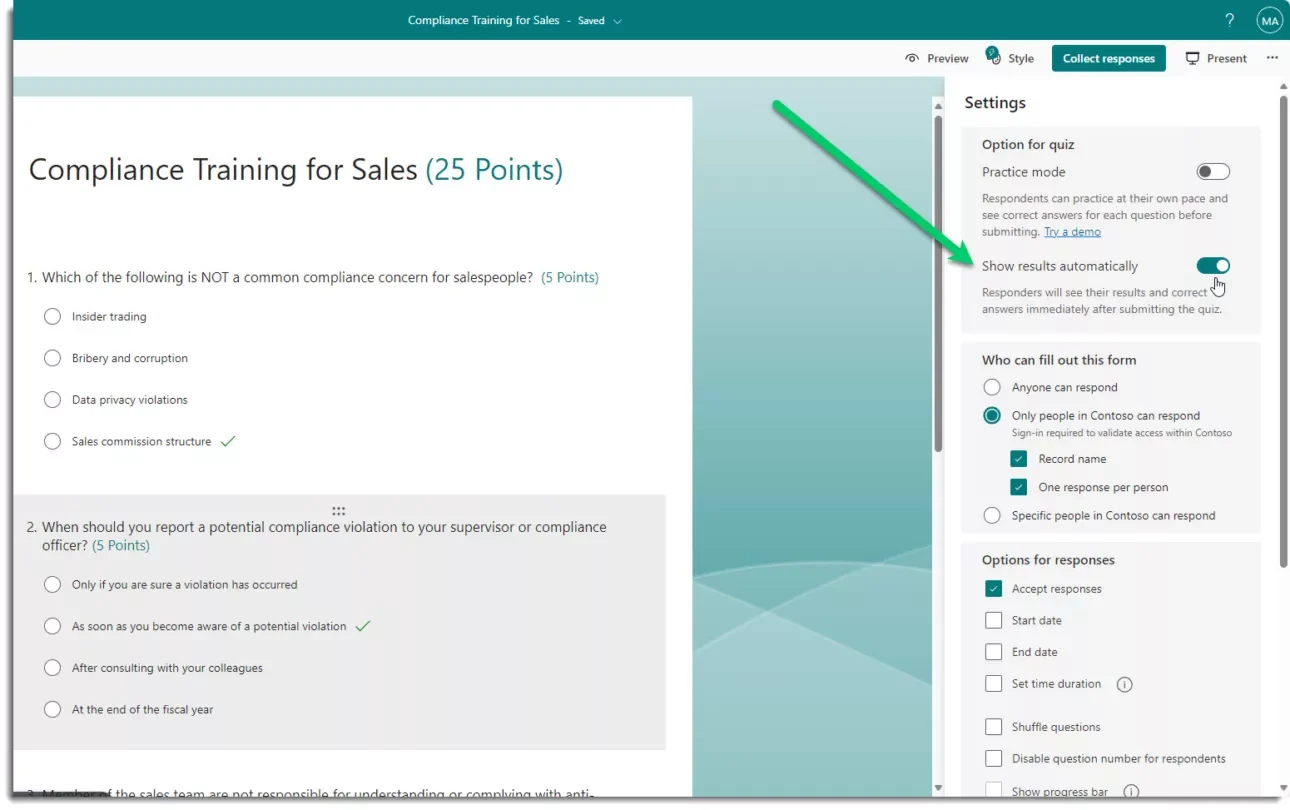Select Anyone can respond
Viewport: 1290px width, 810px height.
(991, 387)
